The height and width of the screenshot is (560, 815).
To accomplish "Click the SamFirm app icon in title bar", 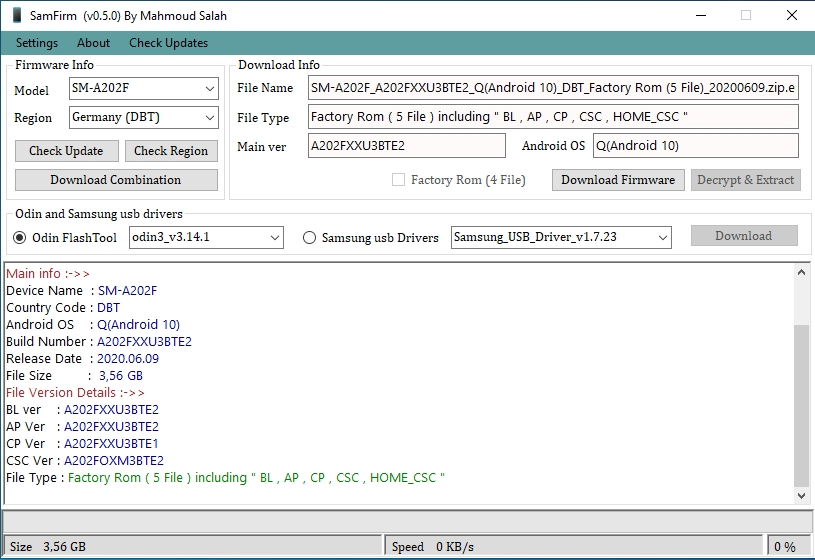I will tap(16, 15).
